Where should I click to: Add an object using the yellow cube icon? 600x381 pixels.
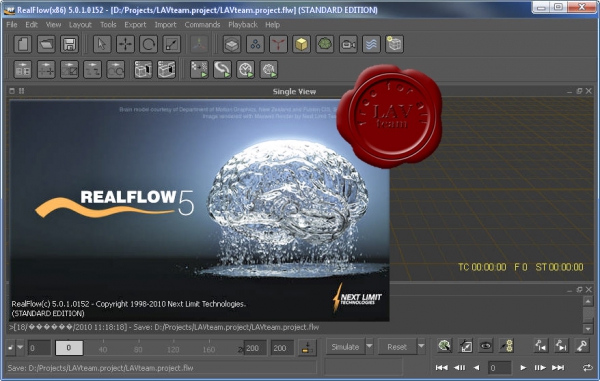(302, 44)
